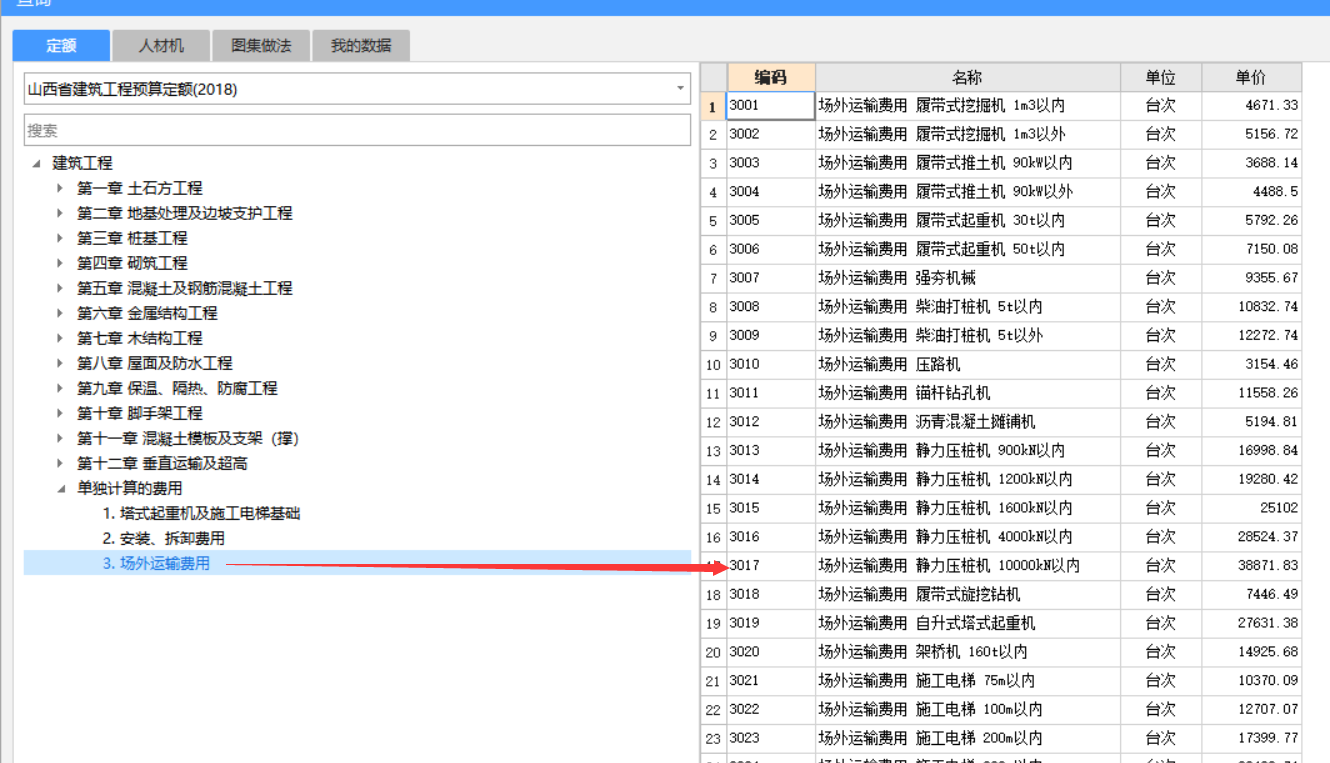Viewport: 1330px width, 763px height.
Task: Select 第五章 混凝土及钢筋混凝土工程 item
Action: (185, 288)
